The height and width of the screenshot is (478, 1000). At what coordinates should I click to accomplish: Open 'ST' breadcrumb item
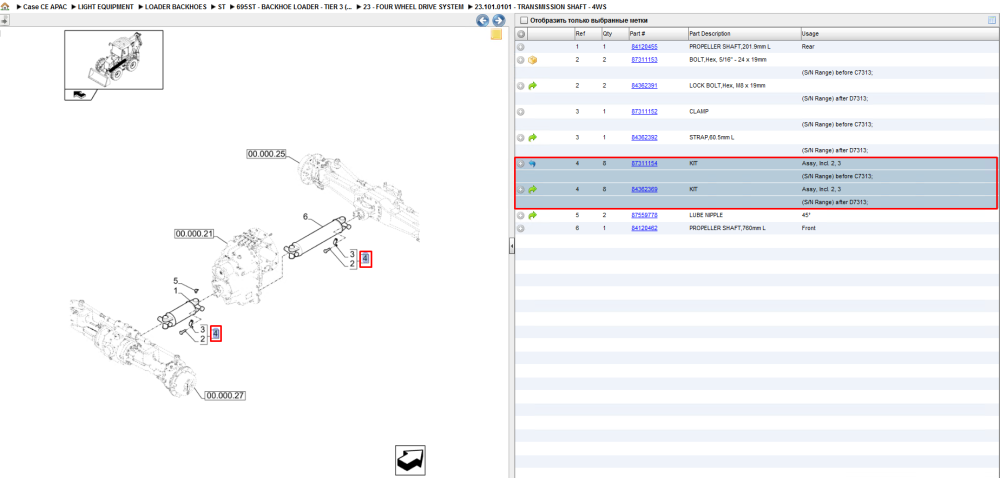point(221,6)
